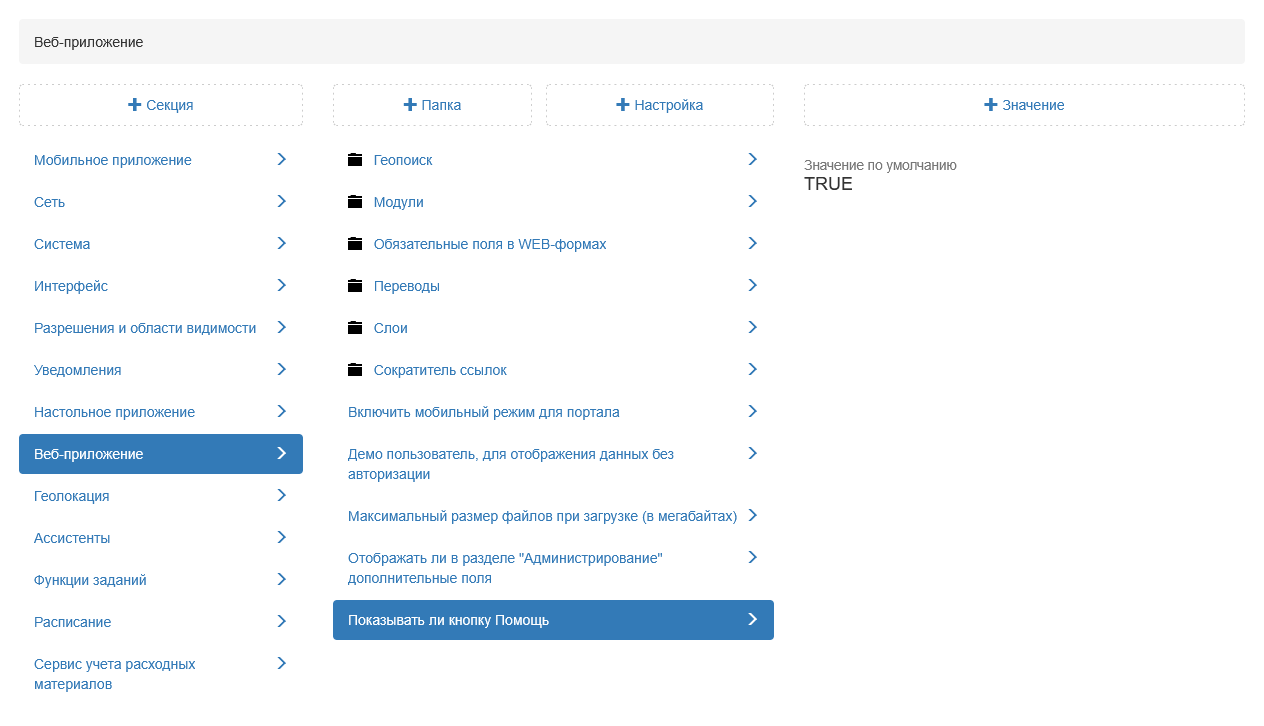Click the plus icon on Папка button
Image resolution: width=1264 pixels, height=726 pixels.
[x=410, y=105]
